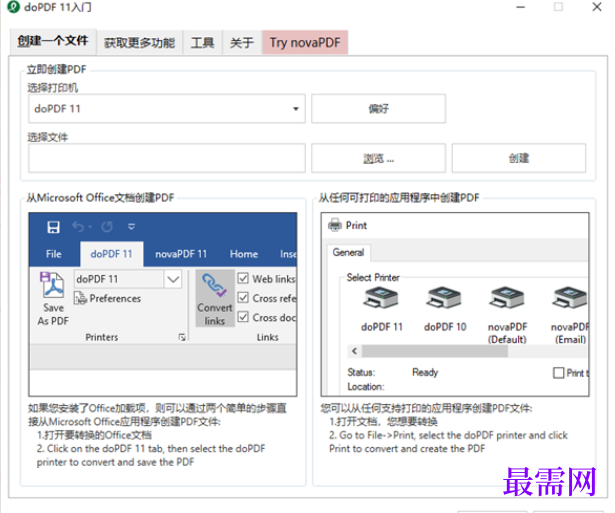Click the 'Select Printer' label

tap(373, 278)
